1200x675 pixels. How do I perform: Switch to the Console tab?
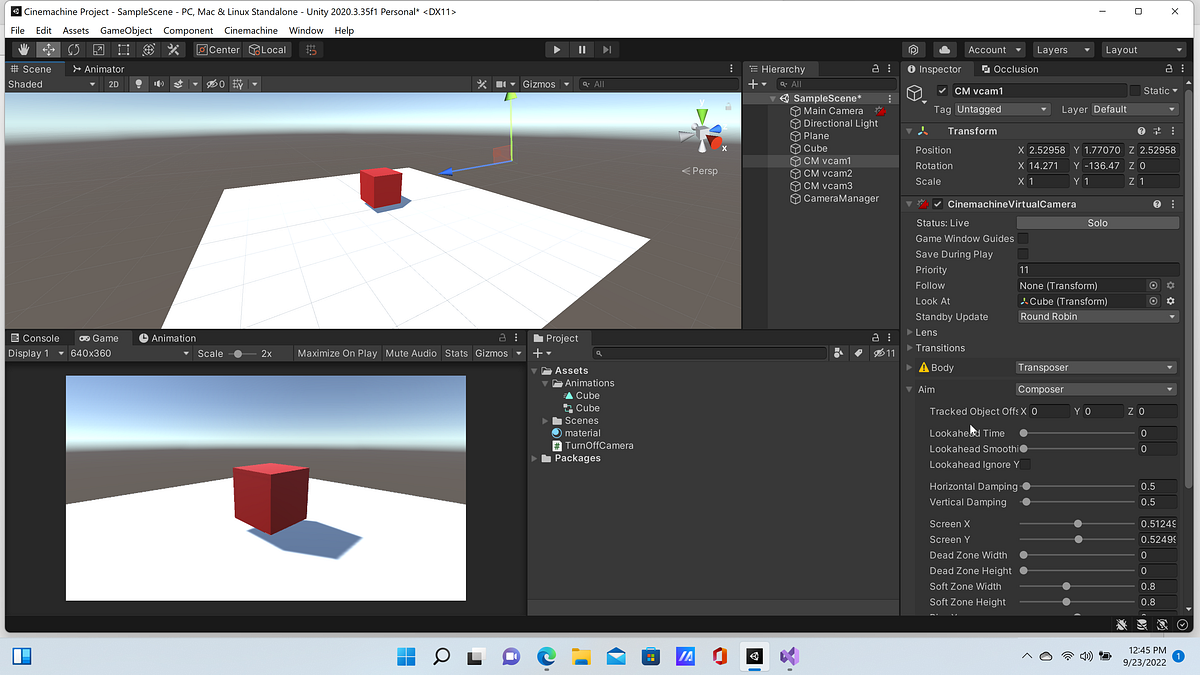(x=34, y=338)
